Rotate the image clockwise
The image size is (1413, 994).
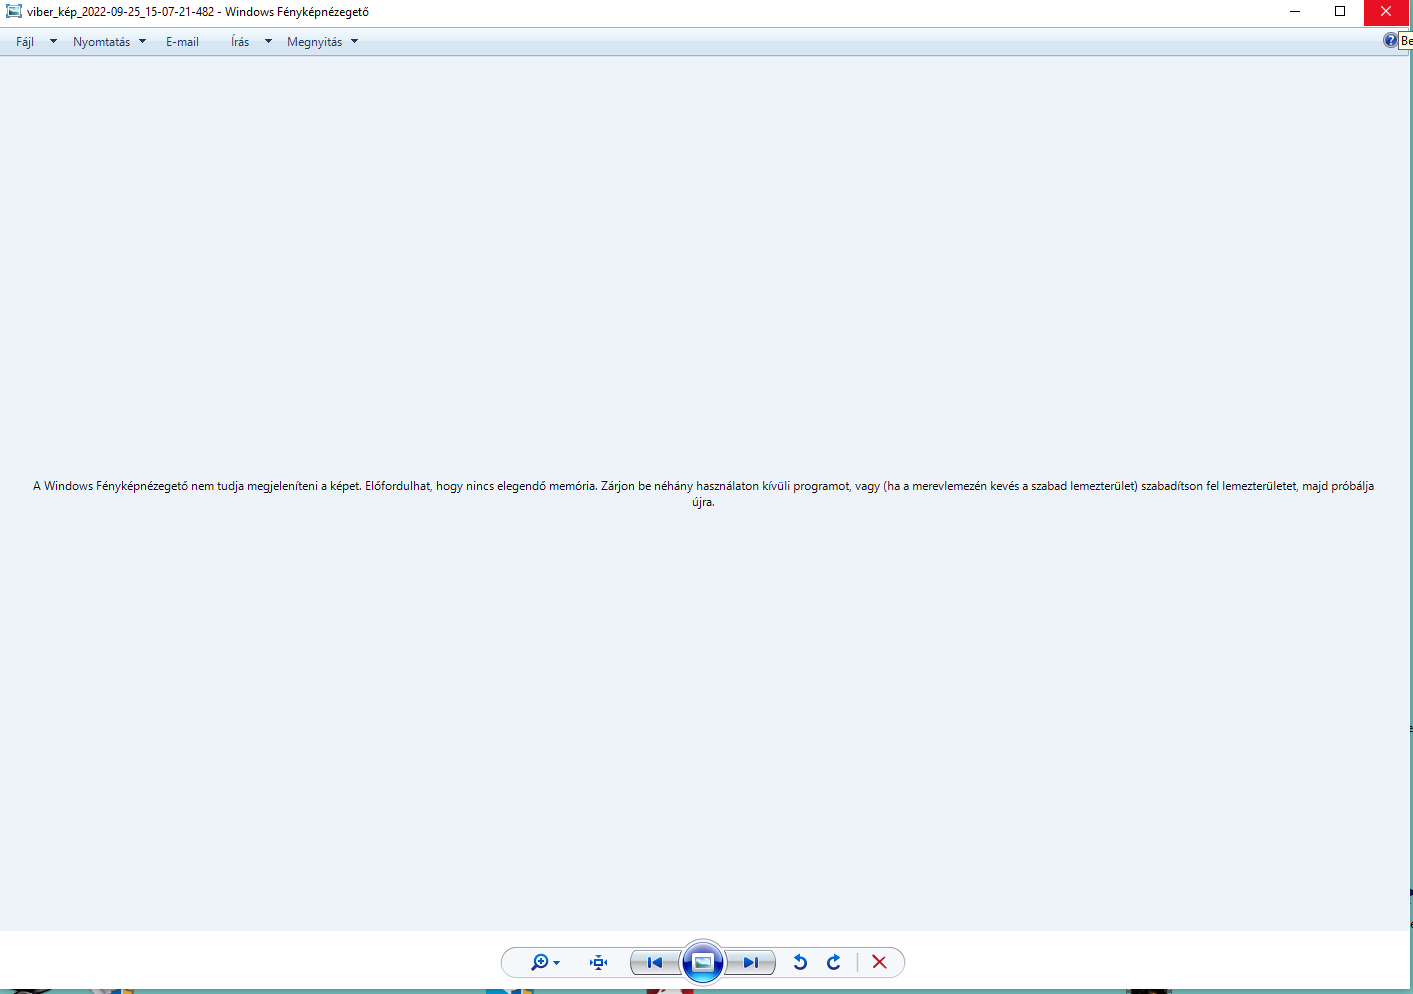[x=834, y=962]
